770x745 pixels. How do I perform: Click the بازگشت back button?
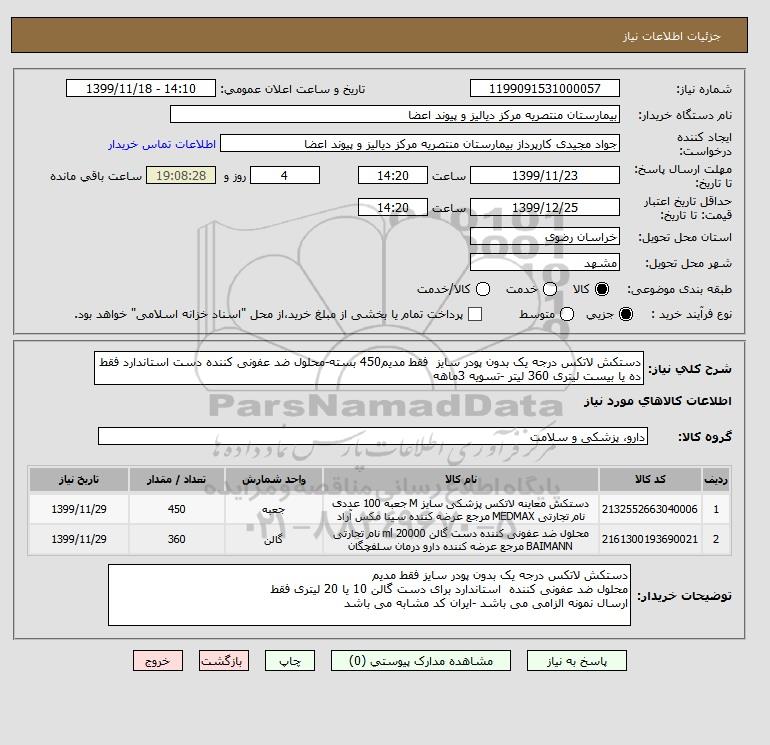pos(224,661)
